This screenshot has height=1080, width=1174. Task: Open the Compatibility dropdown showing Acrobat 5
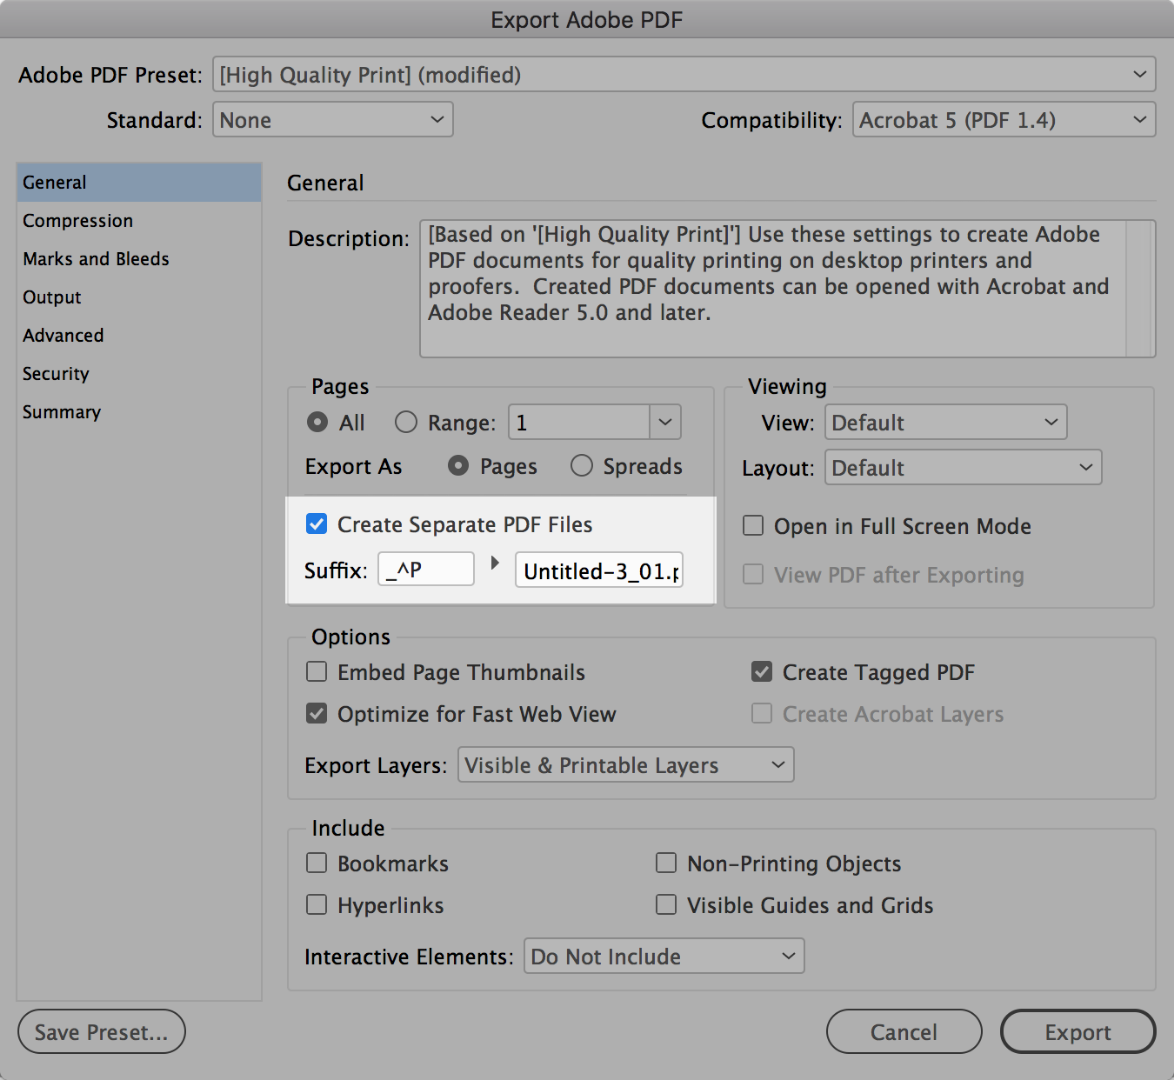pyautogui.click(x=1003, y=120)
